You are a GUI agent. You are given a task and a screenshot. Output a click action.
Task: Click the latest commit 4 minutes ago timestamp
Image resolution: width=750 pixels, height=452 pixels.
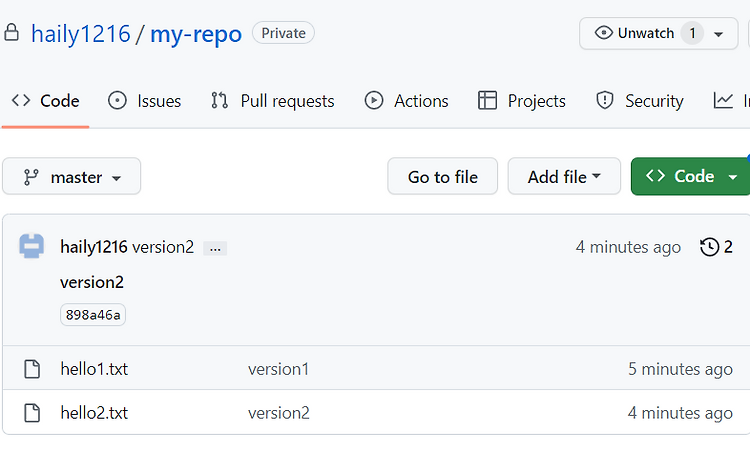[x=628, y=247]
